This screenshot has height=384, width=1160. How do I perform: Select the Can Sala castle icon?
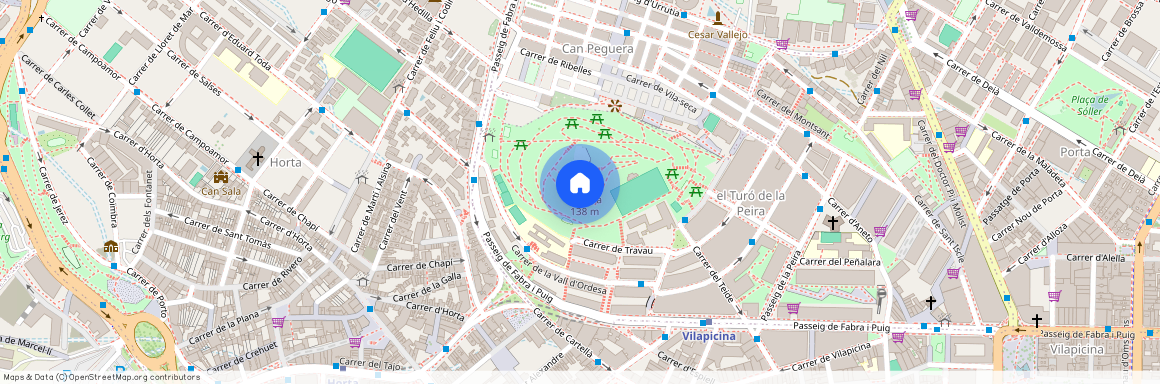220,177
